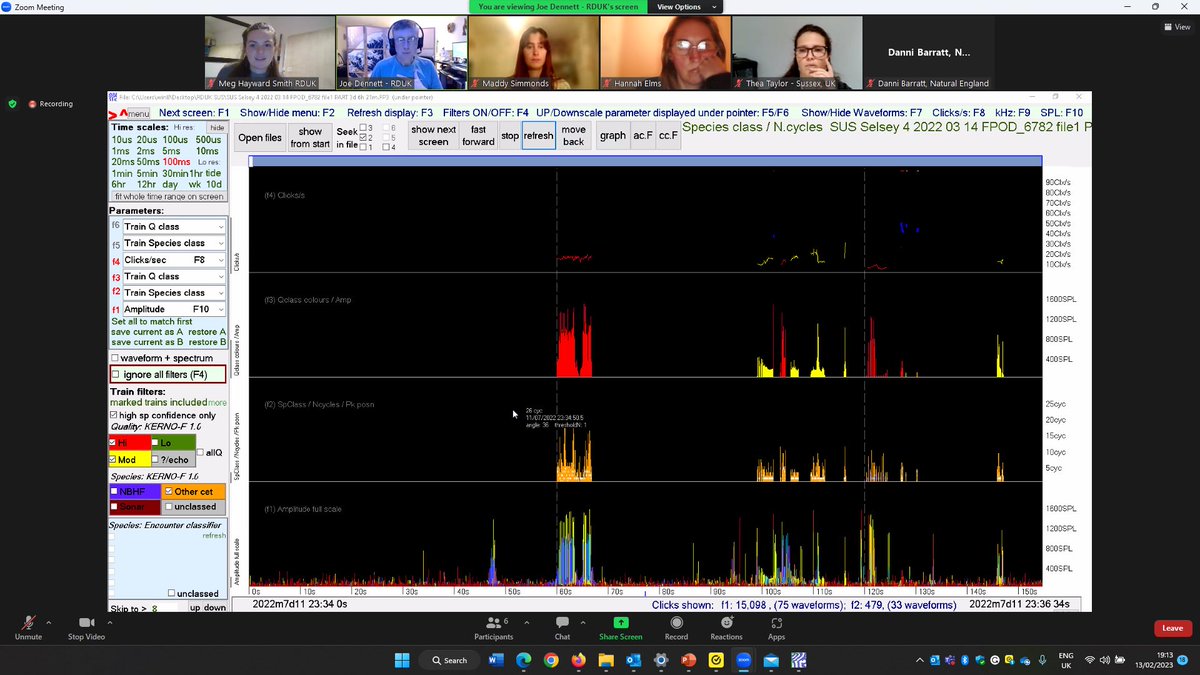The height and width of the screenshot is (675, 1200).
Task: Select the tide time scale
Action: coord(213,173)
